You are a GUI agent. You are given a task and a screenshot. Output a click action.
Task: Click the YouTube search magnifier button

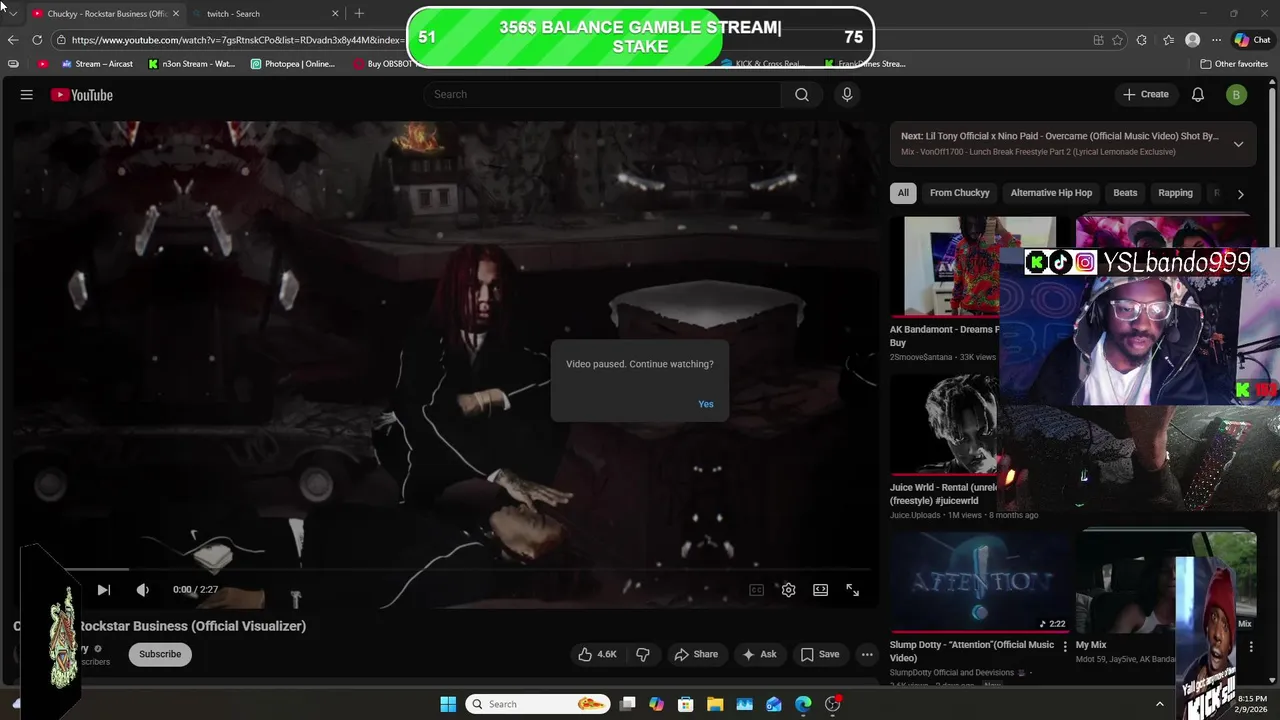coord(802,94)
